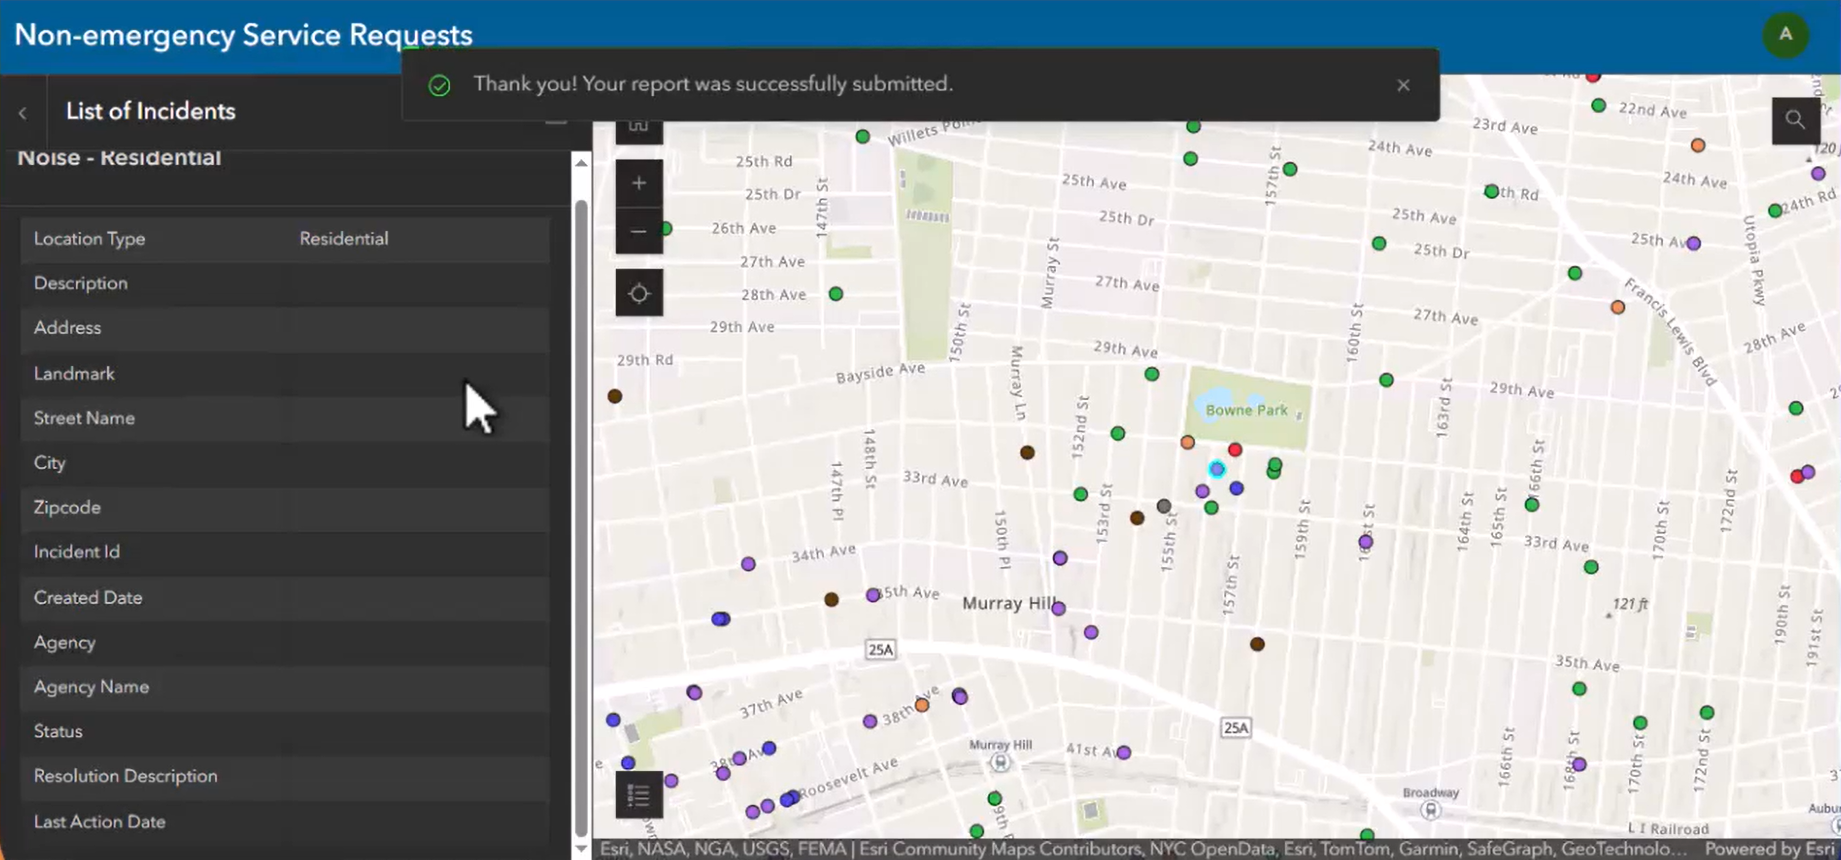Select the cyan highlighted incident point
The width and height of the screenshot is (1841, 860).
click(1216, 469)
